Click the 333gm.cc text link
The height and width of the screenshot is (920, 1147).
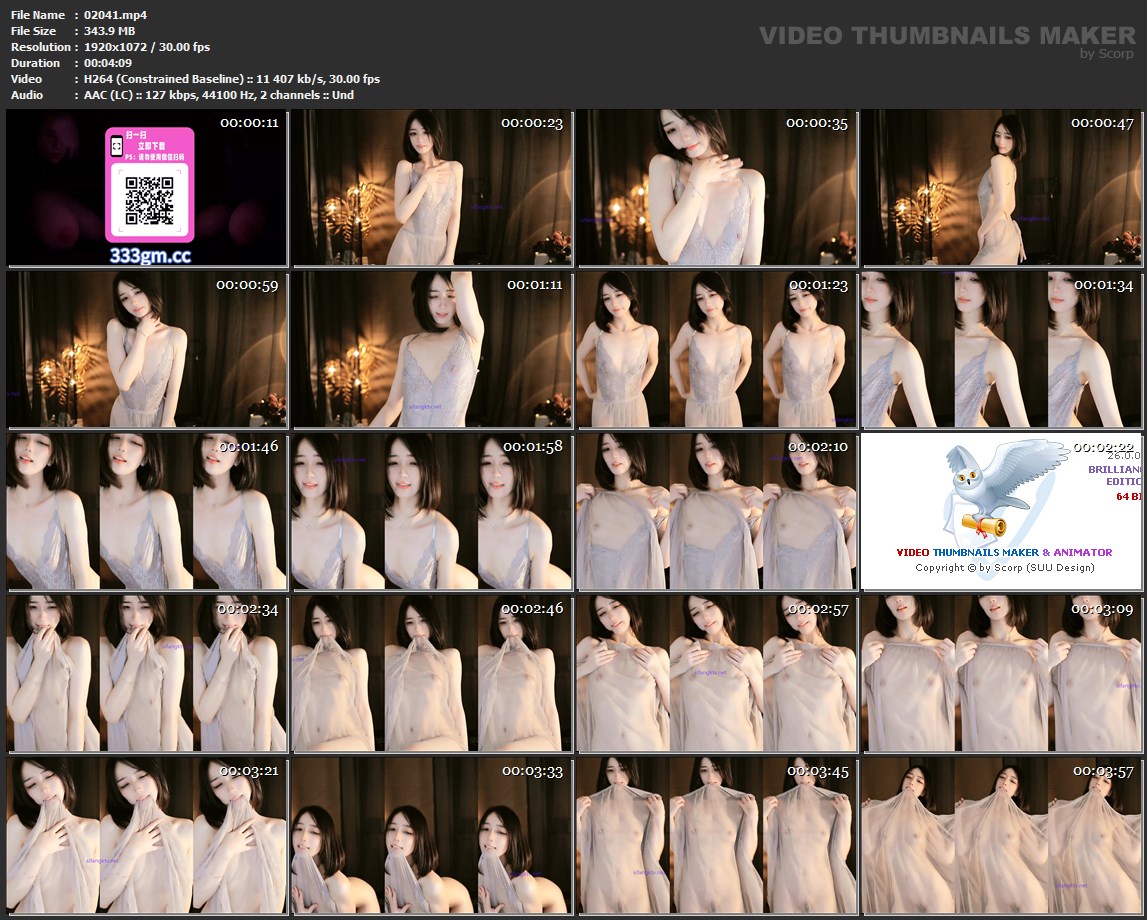tap(149, 256)
